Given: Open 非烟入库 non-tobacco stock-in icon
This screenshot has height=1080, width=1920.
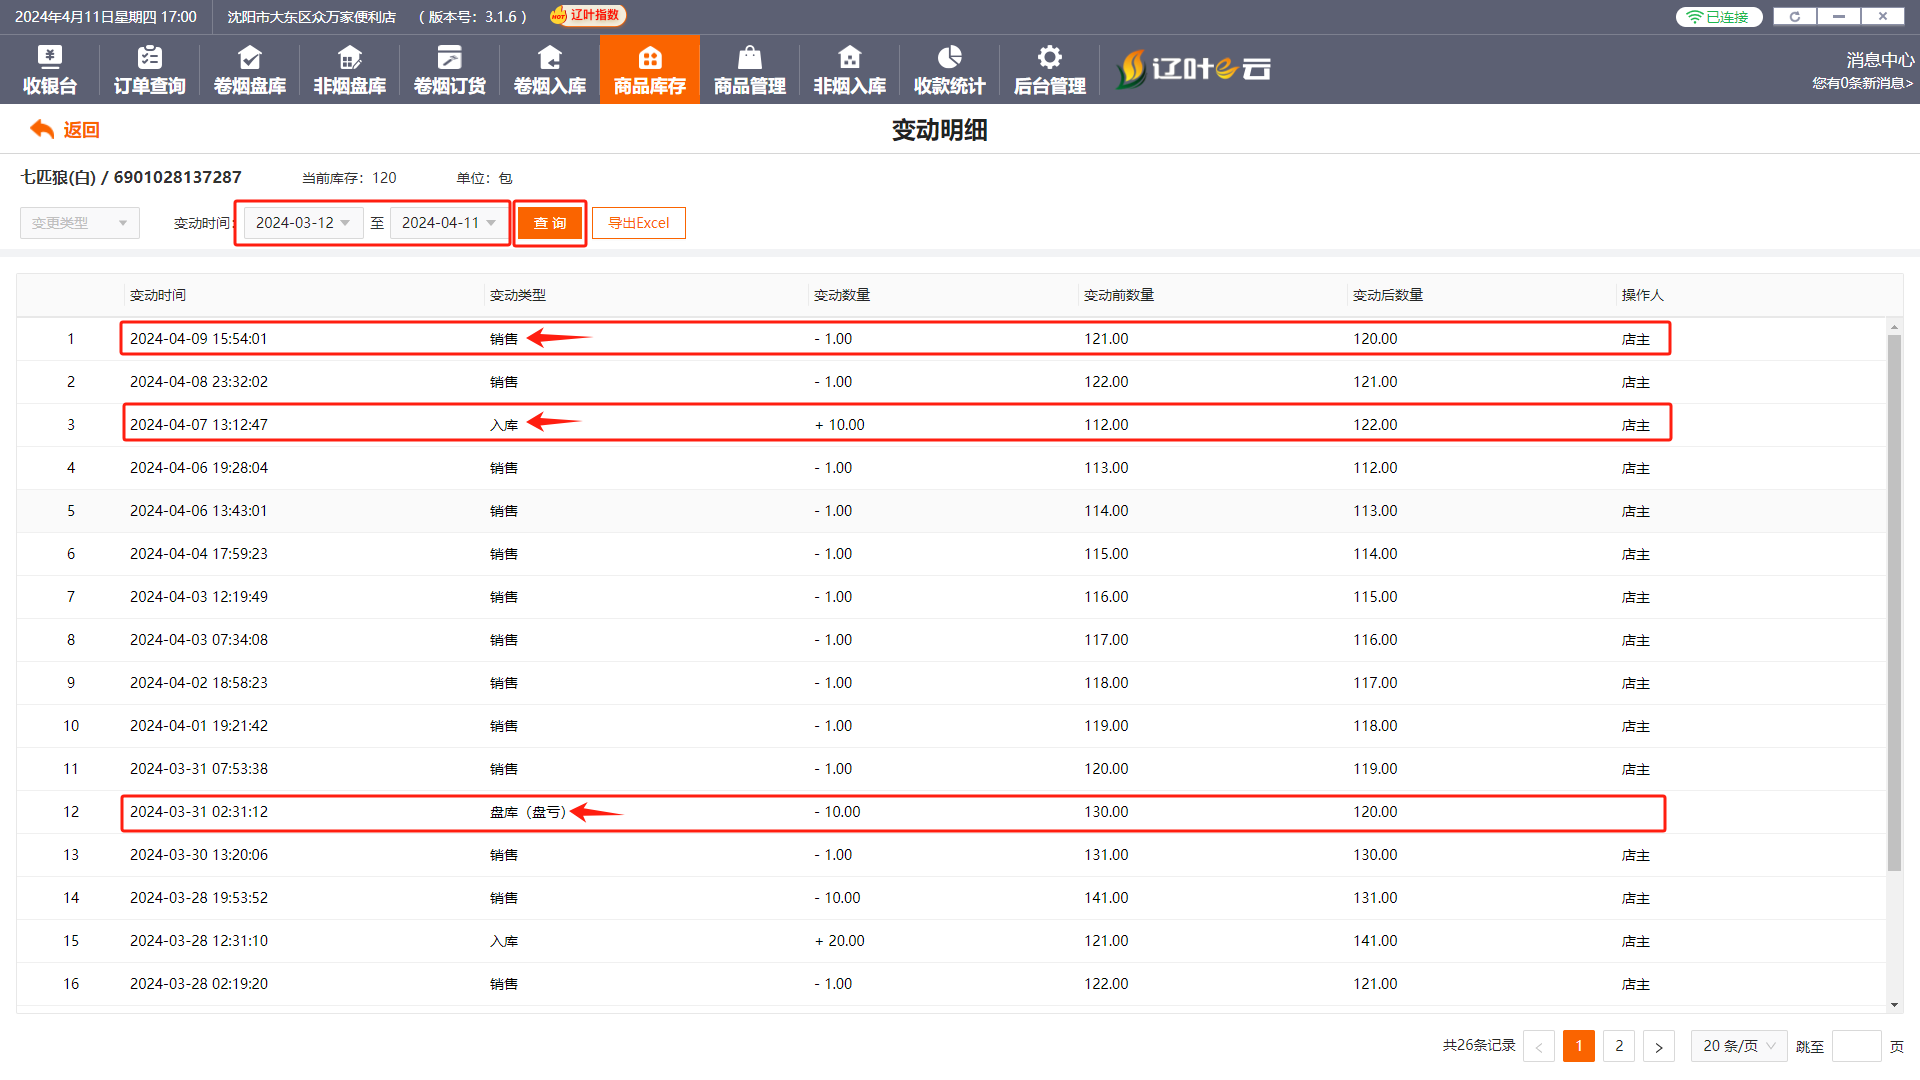Looking at the screenshot, I should tap(850, 69).
